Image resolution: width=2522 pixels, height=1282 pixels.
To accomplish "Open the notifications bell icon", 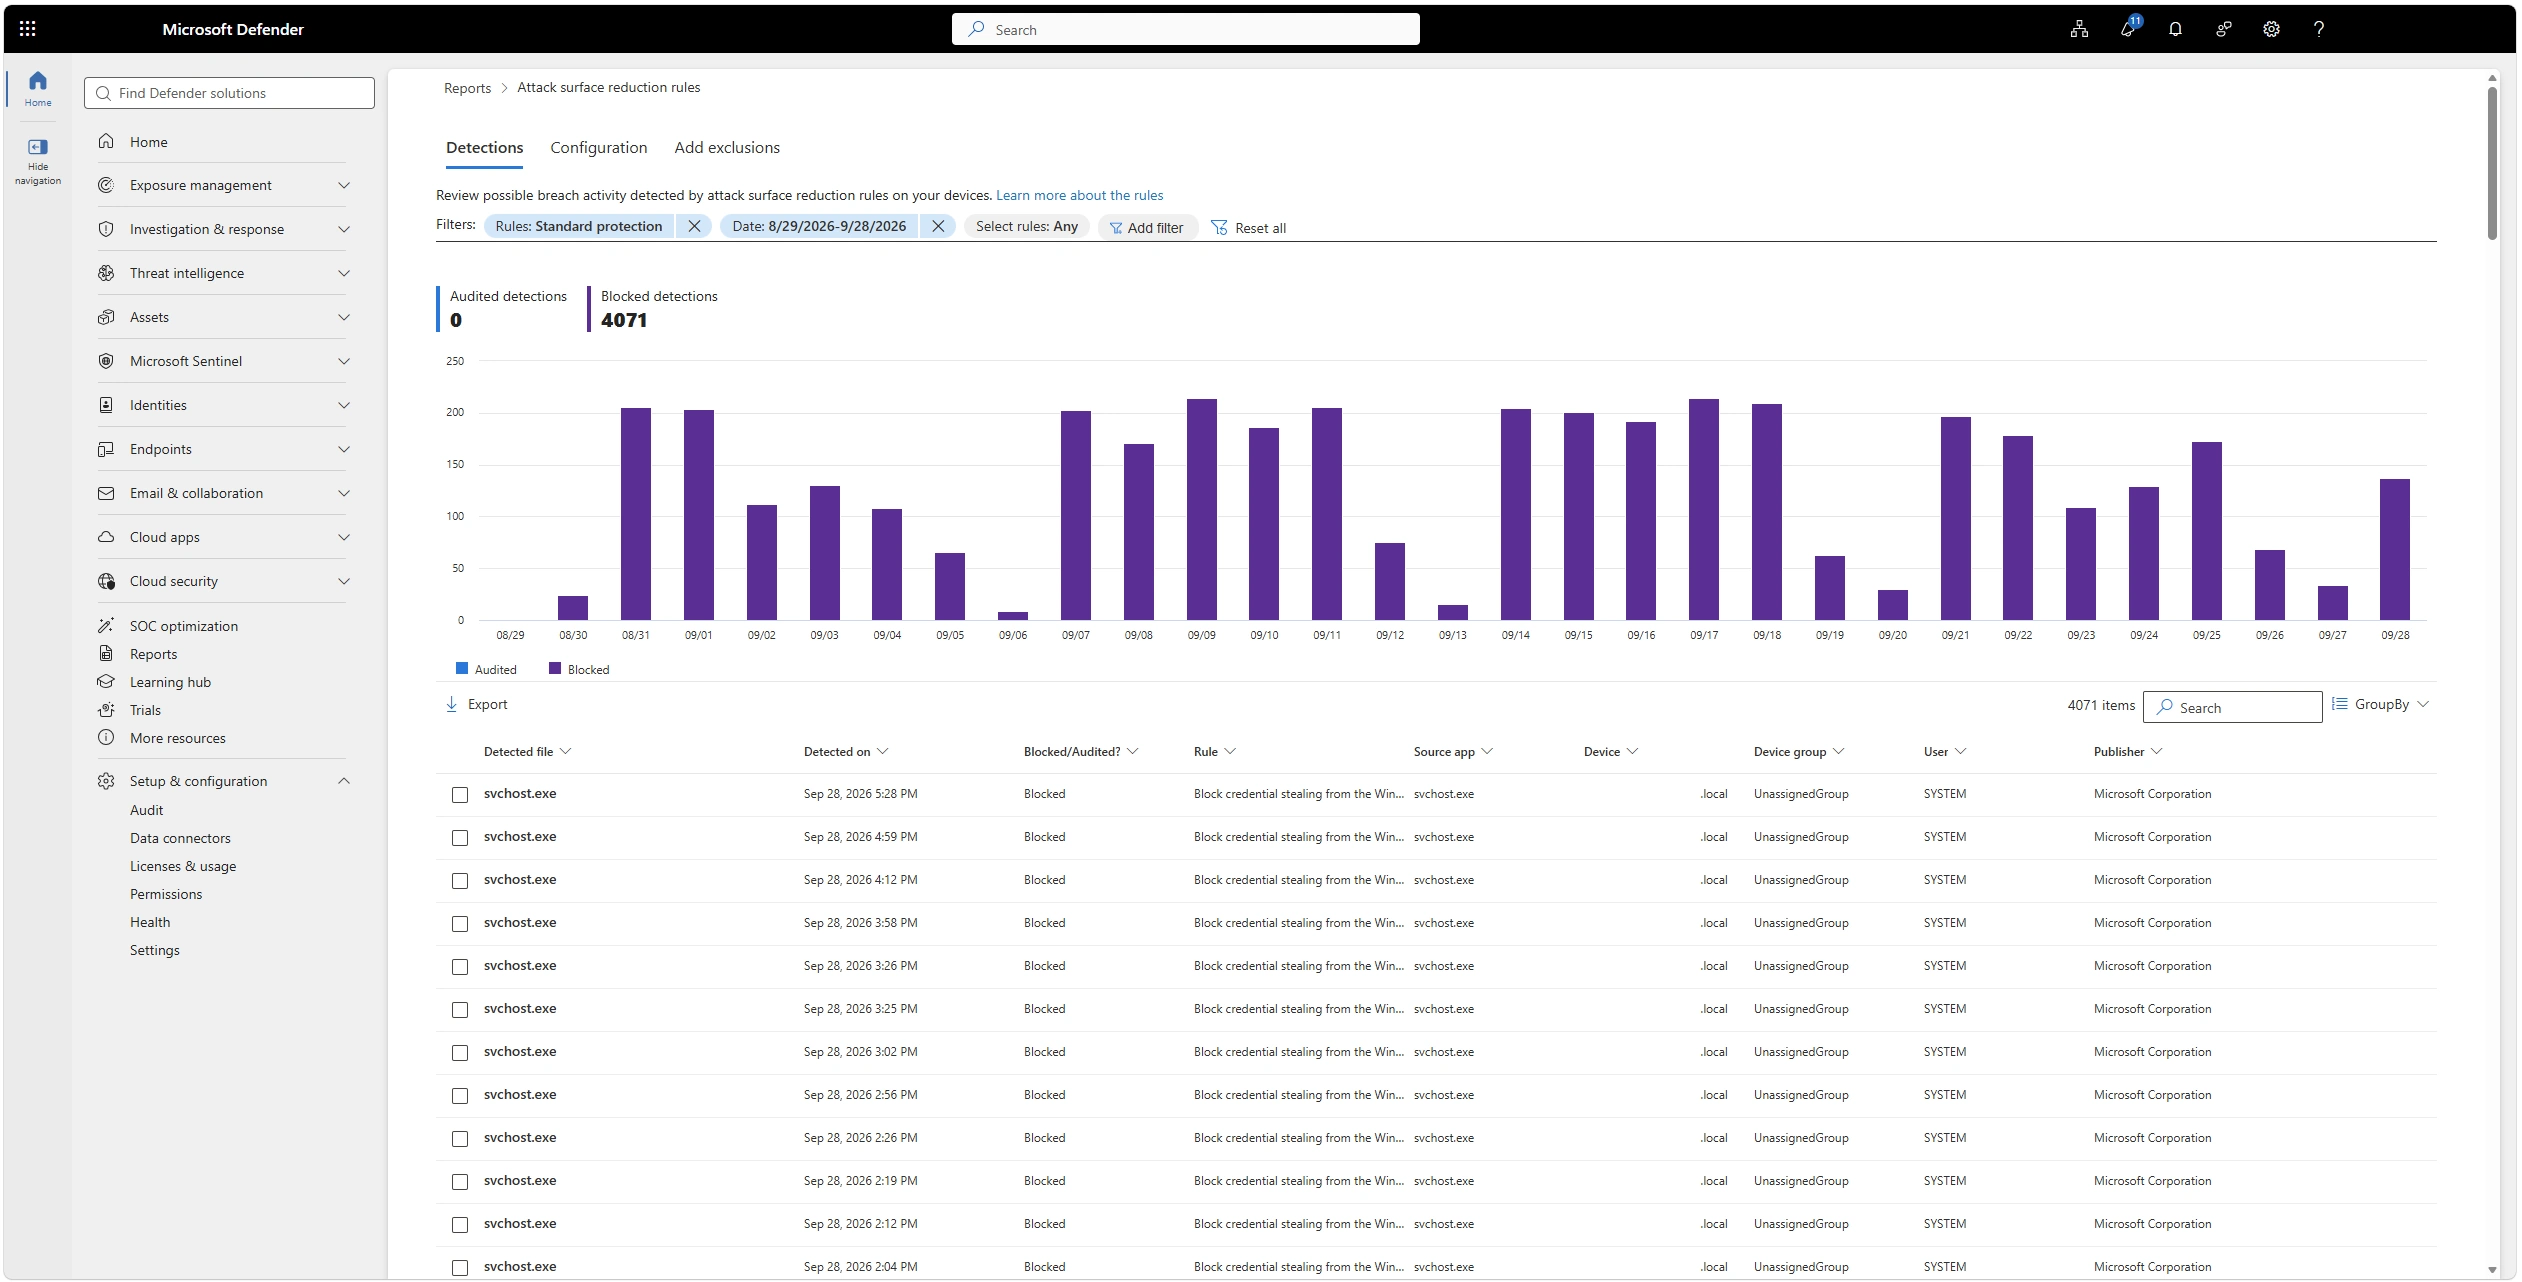I will [x=2175, y=29].
